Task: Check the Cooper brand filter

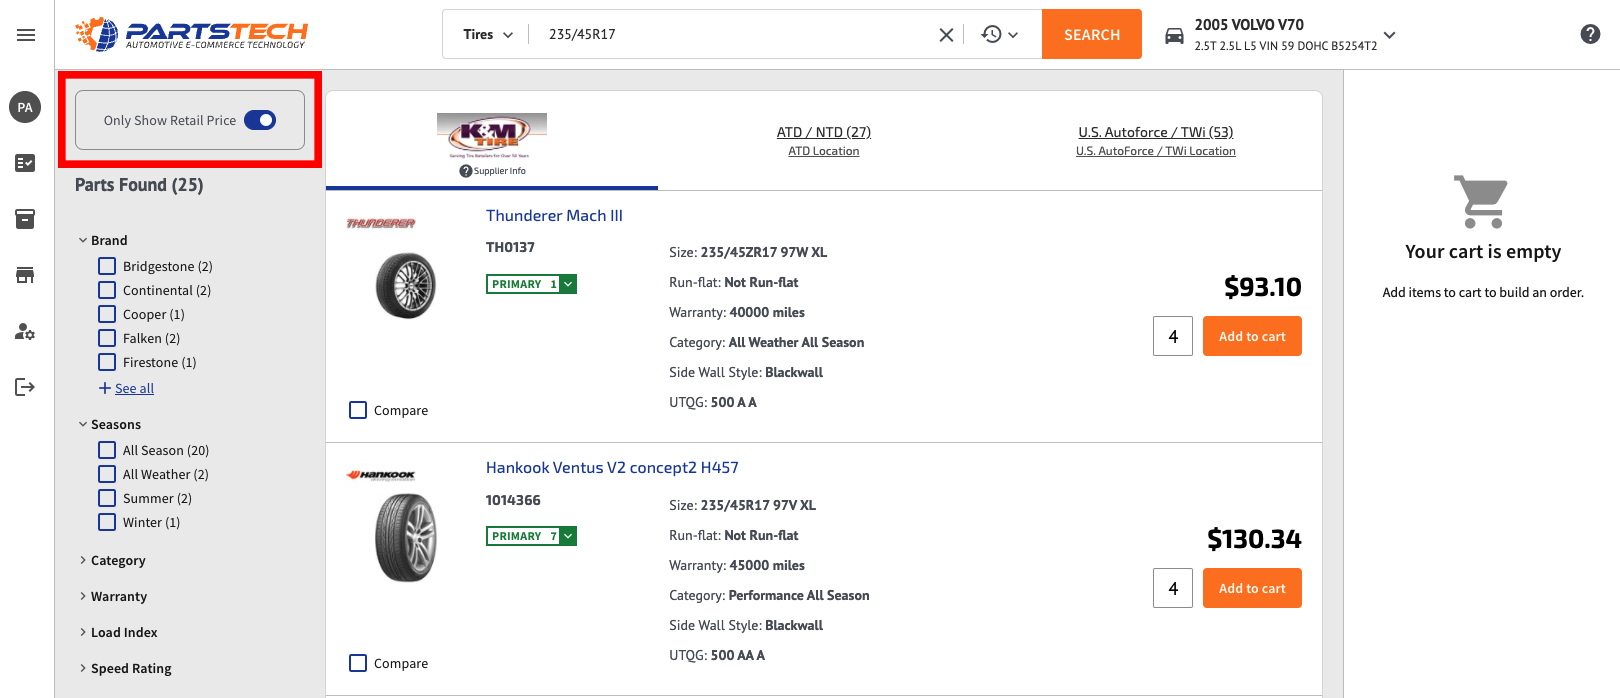Action: pos(107,314)
